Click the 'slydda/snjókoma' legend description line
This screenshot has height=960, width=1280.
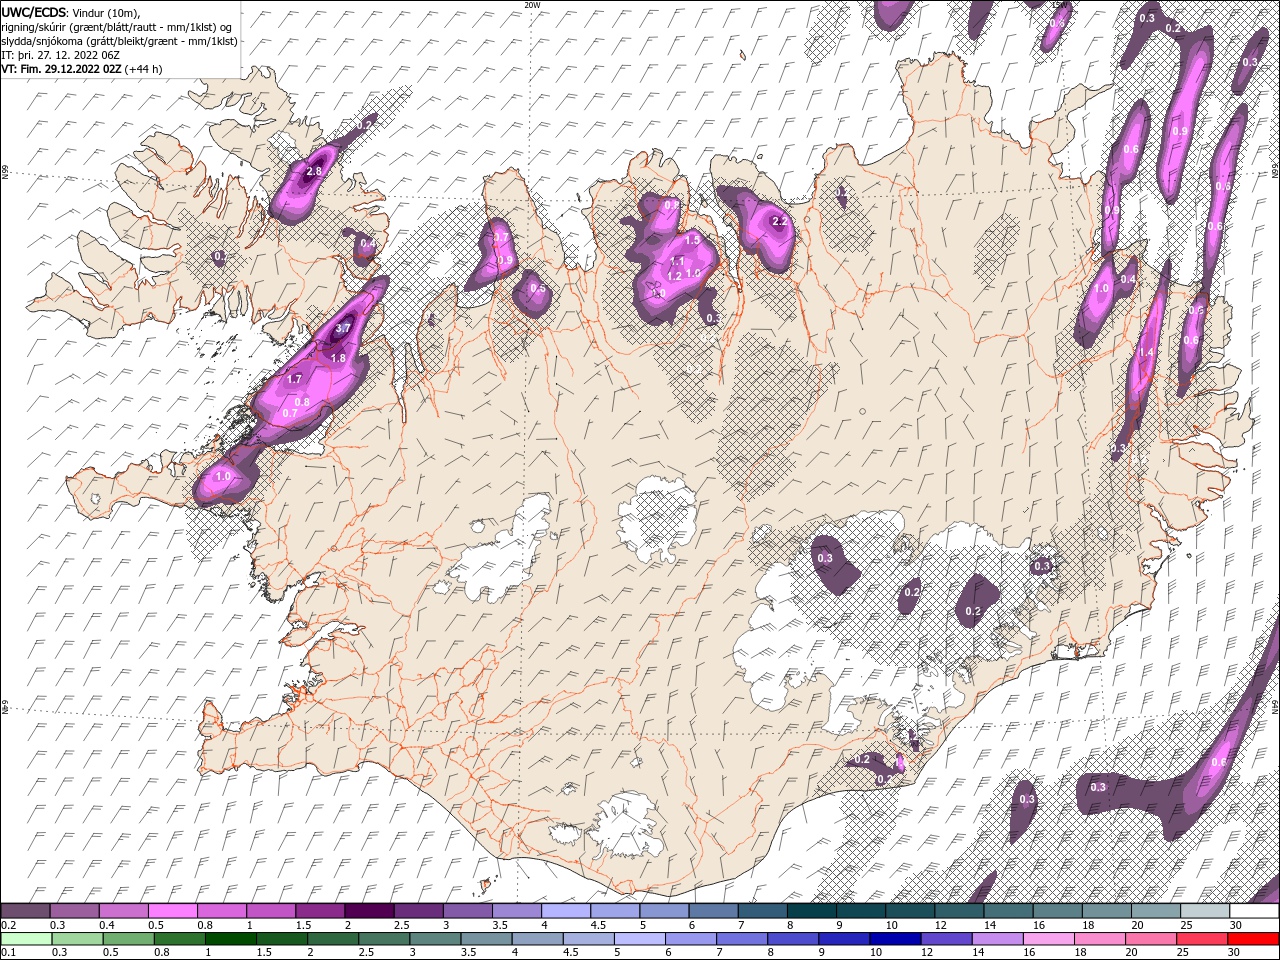120,41
